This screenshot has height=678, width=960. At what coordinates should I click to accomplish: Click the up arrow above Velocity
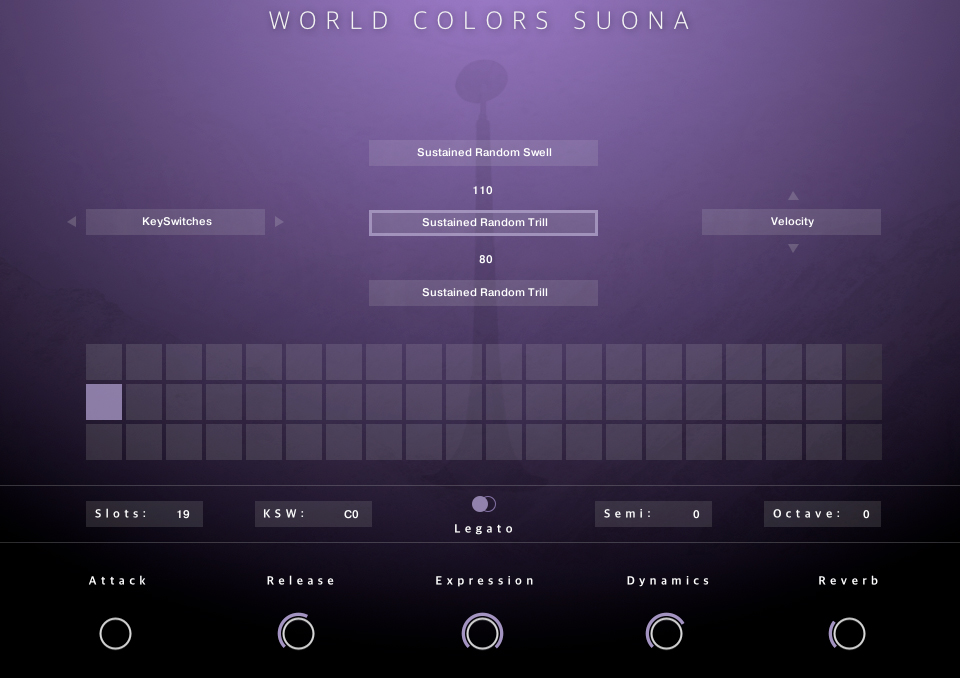pos(793,196)
